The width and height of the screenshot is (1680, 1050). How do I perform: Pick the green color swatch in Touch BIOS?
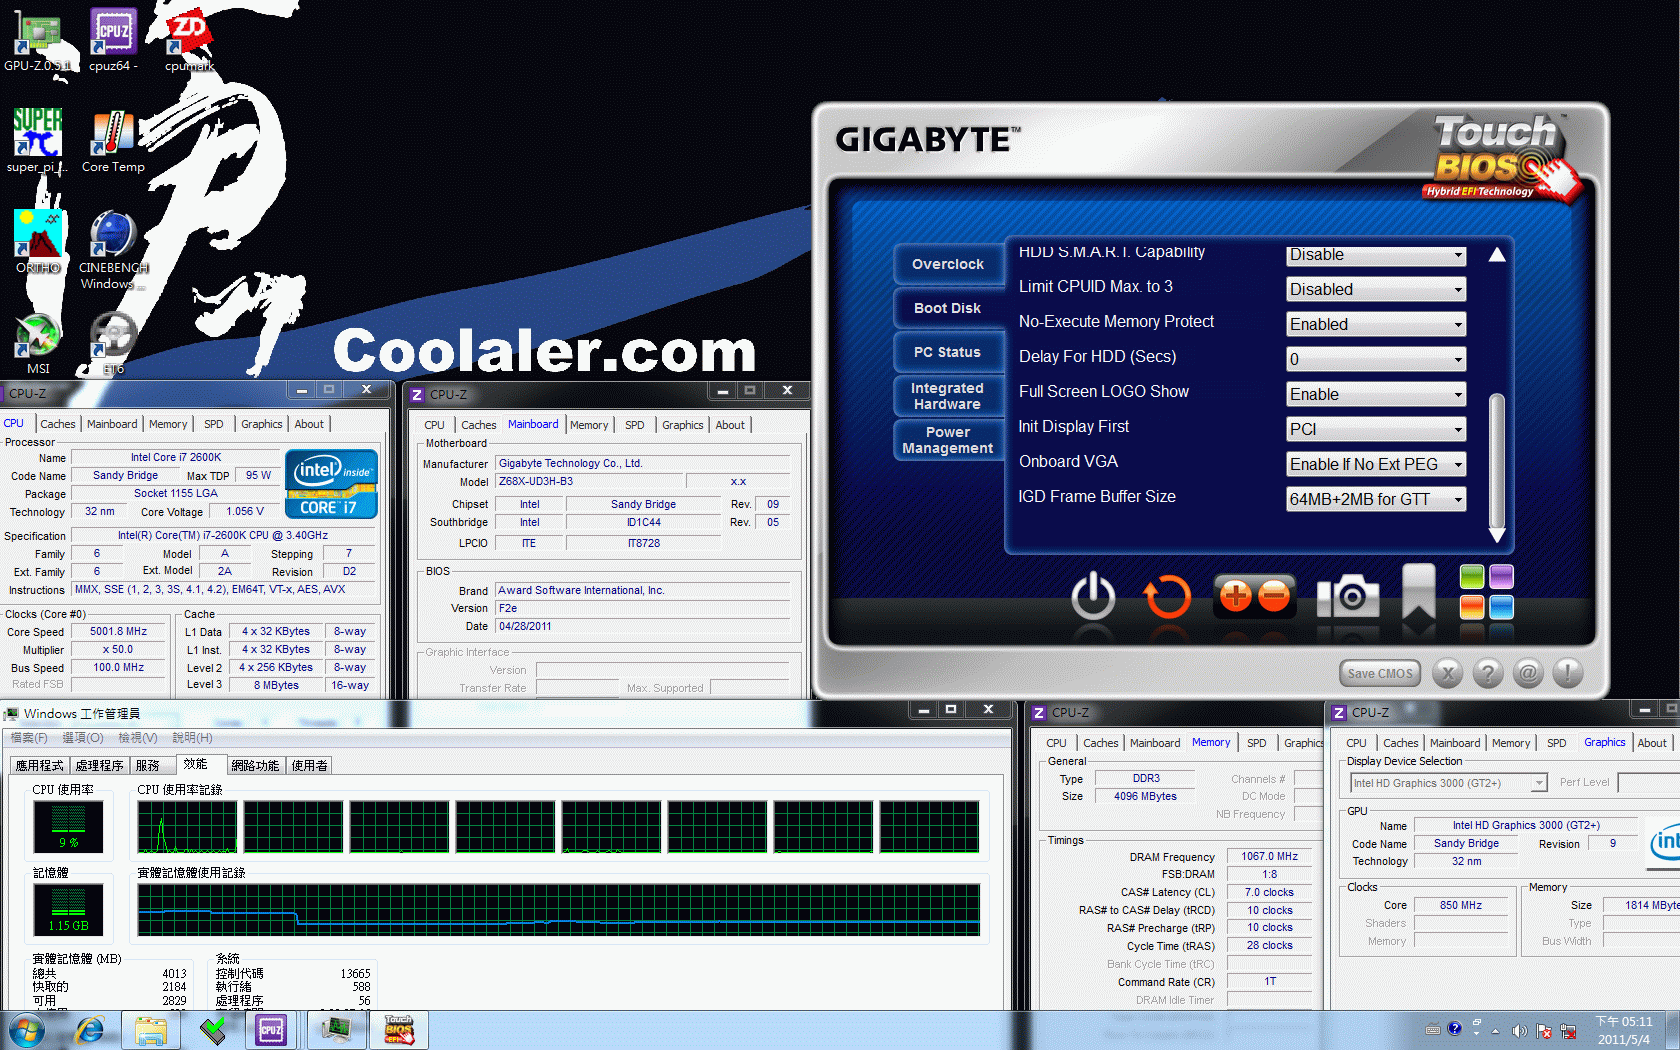click(x=1472, y=577)
